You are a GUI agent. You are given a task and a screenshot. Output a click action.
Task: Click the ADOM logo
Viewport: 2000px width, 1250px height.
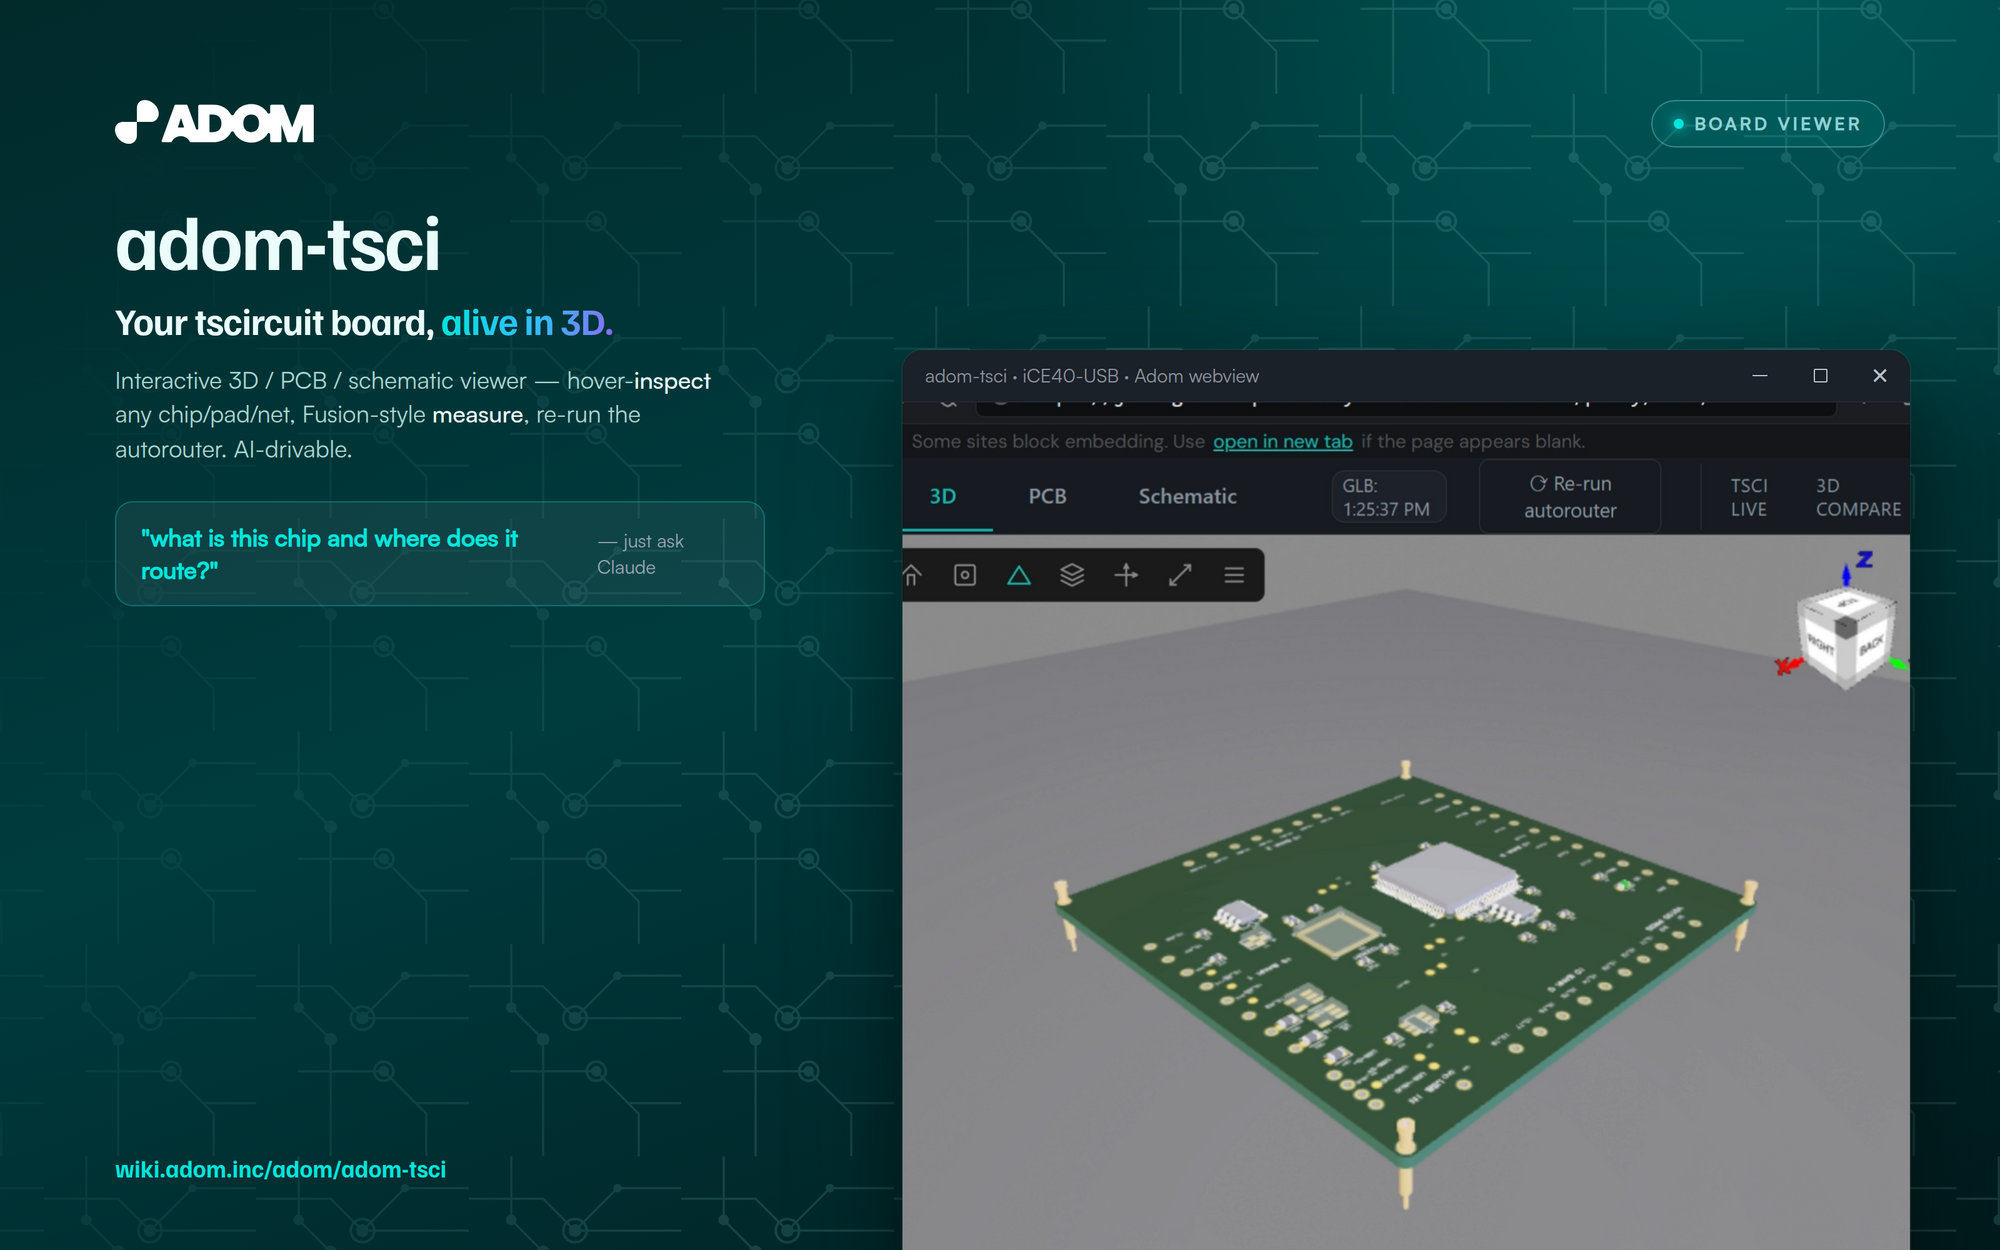pyautogui.click(x=214, y=122)
